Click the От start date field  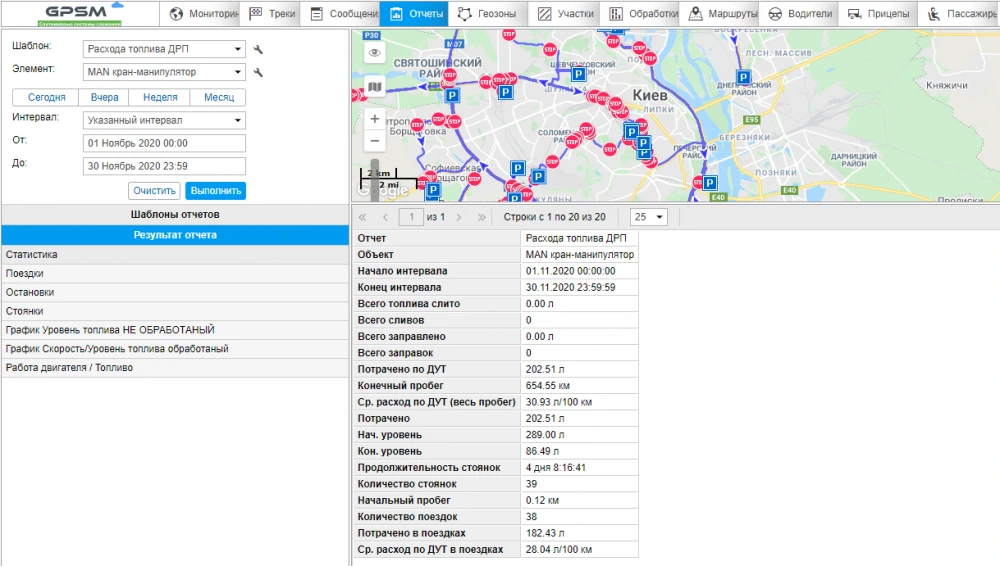pos(164,143)
